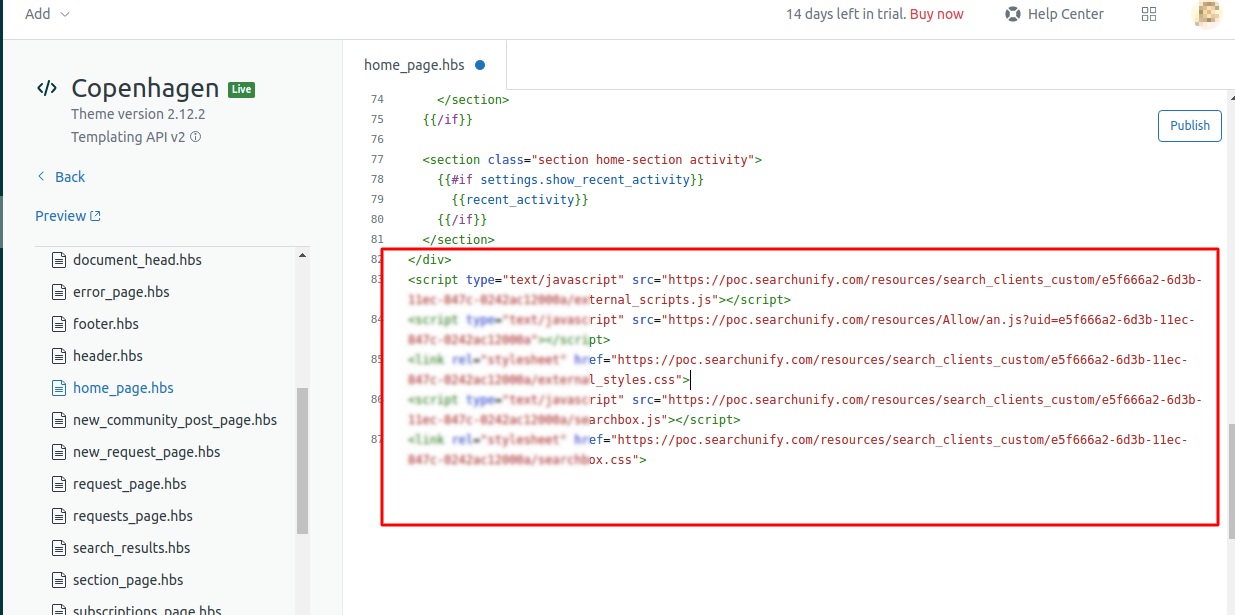Open new_community_post_page.hbs file

174,420
